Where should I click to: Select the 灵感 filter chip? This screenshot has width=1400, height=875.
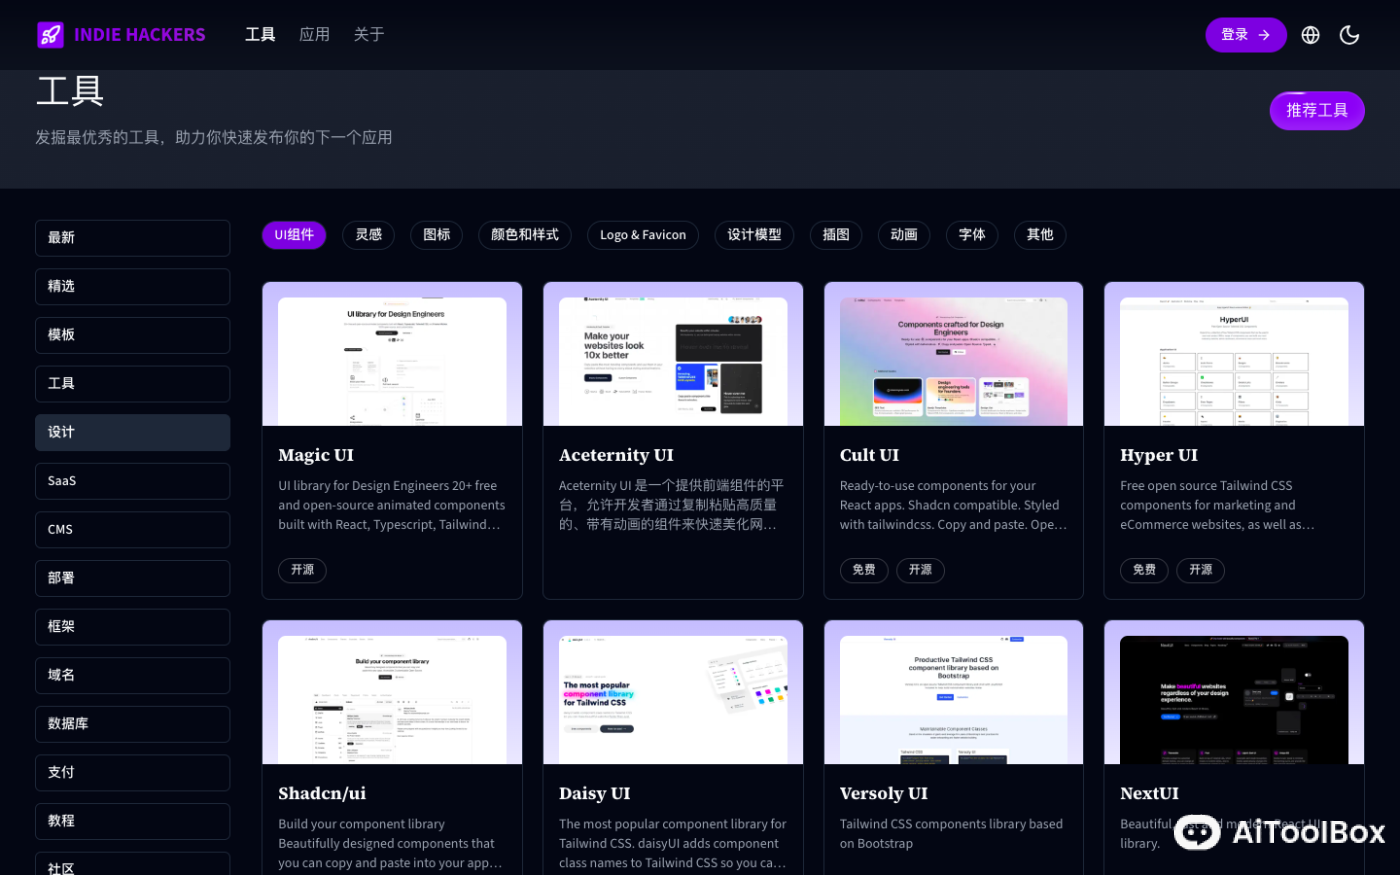click(x=368, y=235)
